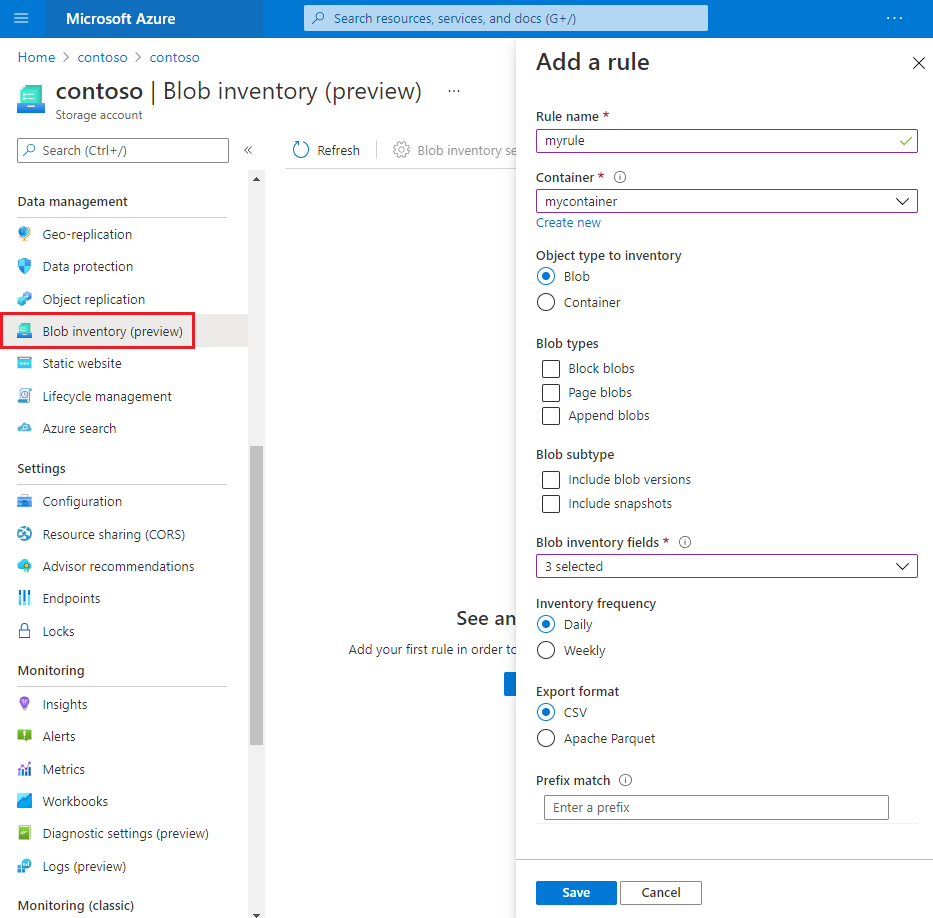This screenshot has width=933, height=918.
Task: Select Weekly inventory frequency
Action: pos(546,649)
